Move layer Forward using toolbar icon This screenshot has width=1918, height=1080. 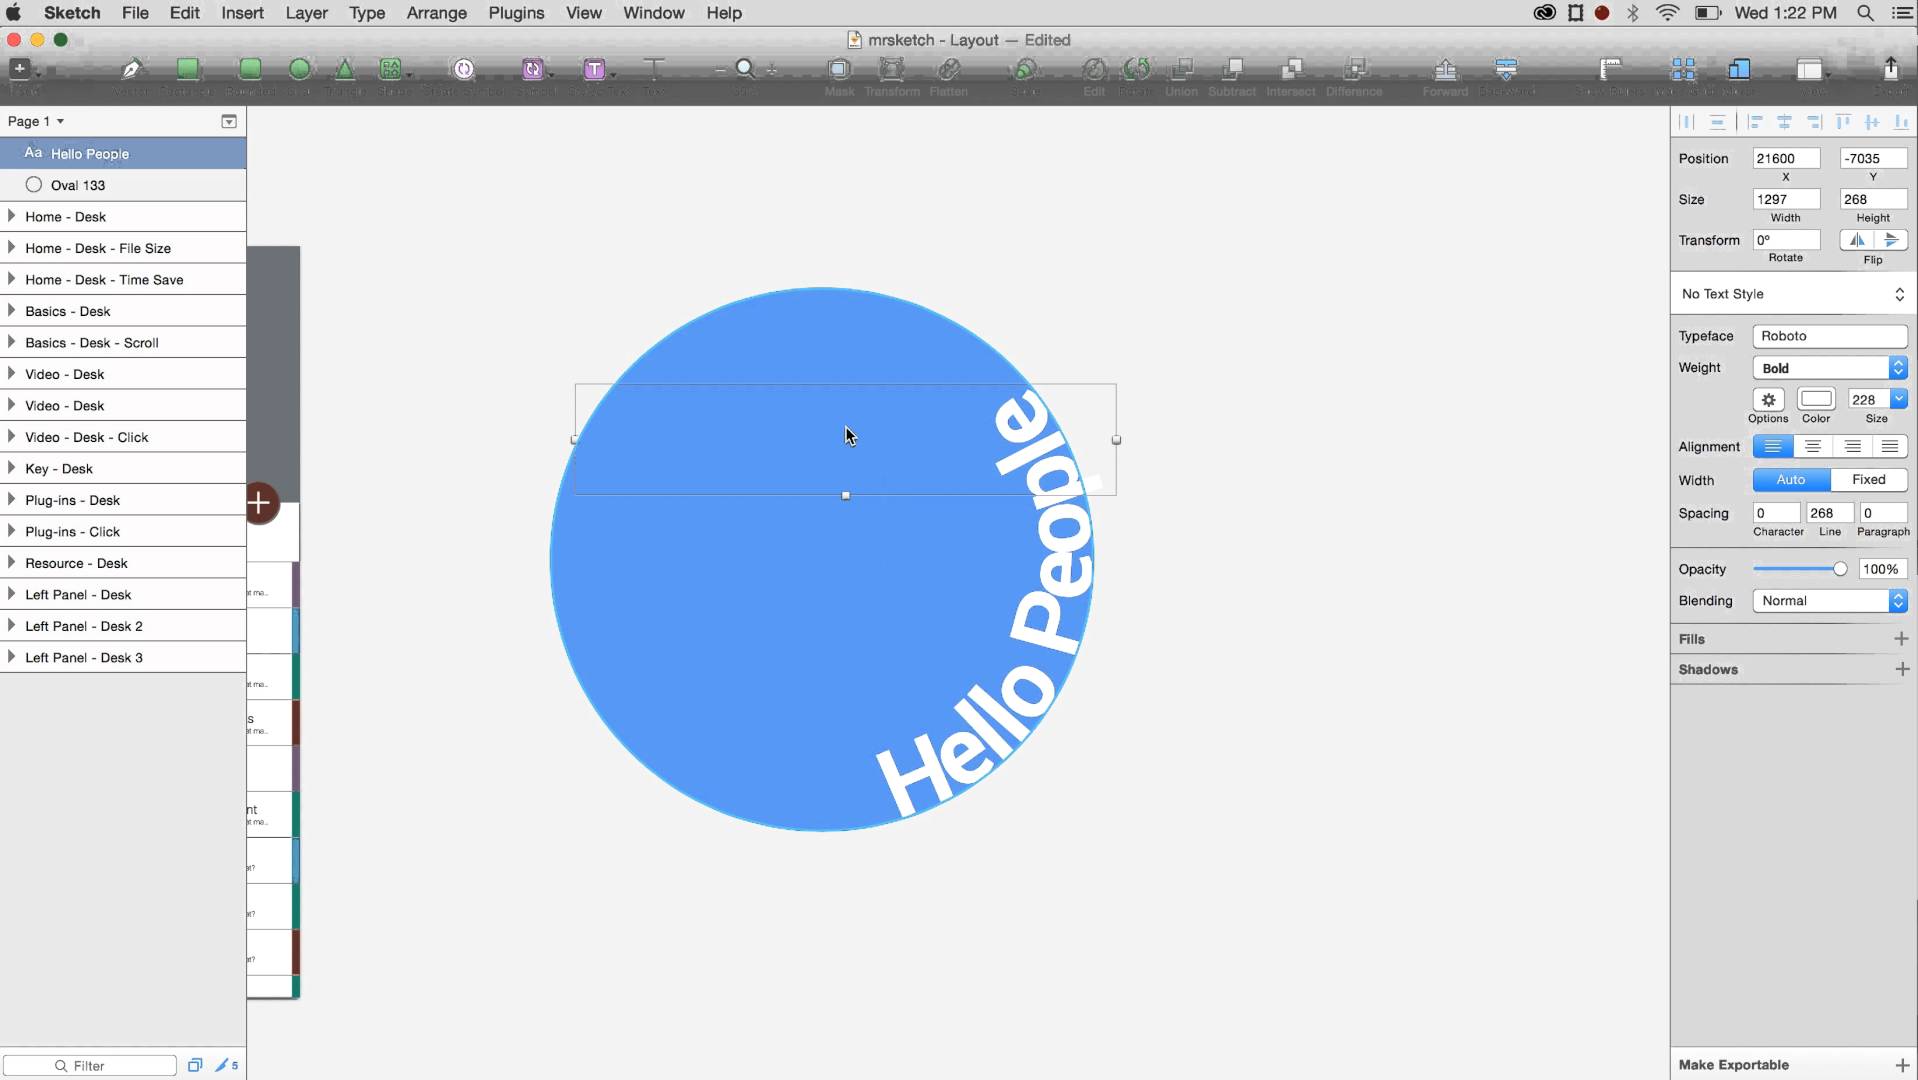(1445, 69)
